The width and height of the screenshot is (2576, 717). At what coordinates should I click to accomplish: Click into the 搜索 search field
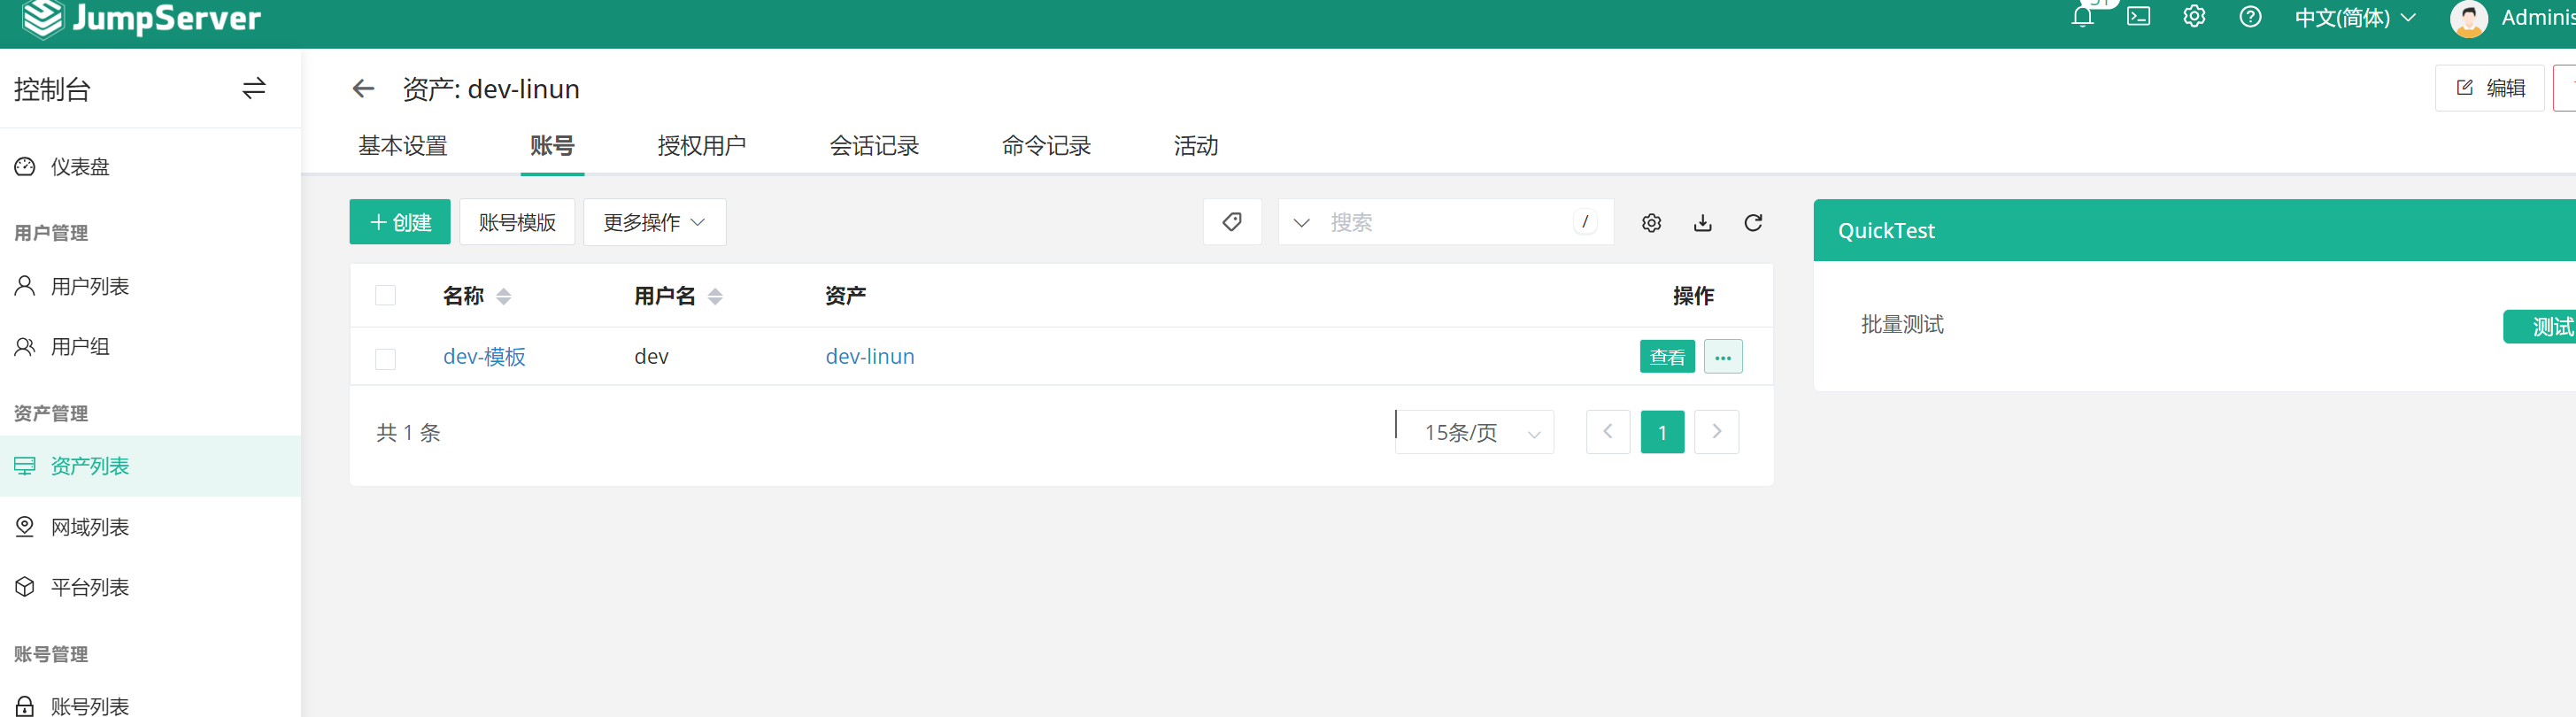[x=1445, y=223]
